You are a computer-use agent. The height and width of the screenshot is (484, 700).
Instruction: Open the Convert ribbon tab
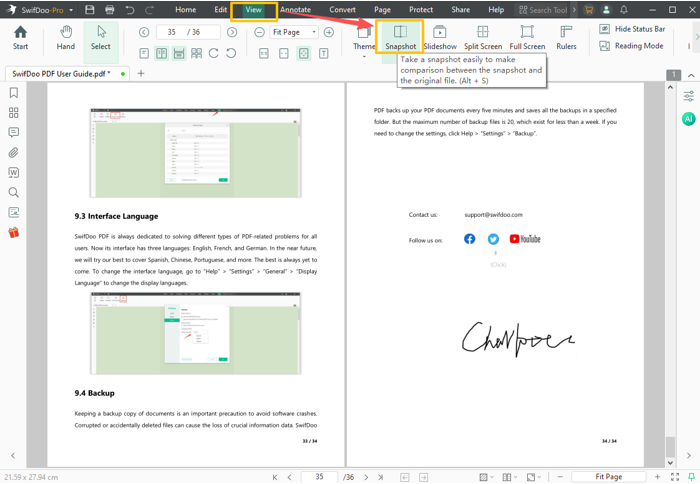coord(342,9)
